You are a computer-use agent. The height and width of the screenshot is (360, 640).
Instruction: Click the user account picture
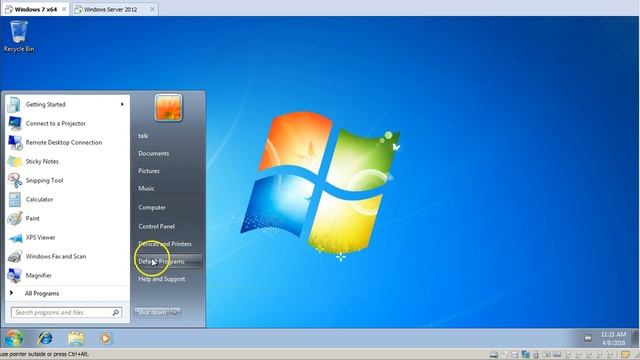168,108
